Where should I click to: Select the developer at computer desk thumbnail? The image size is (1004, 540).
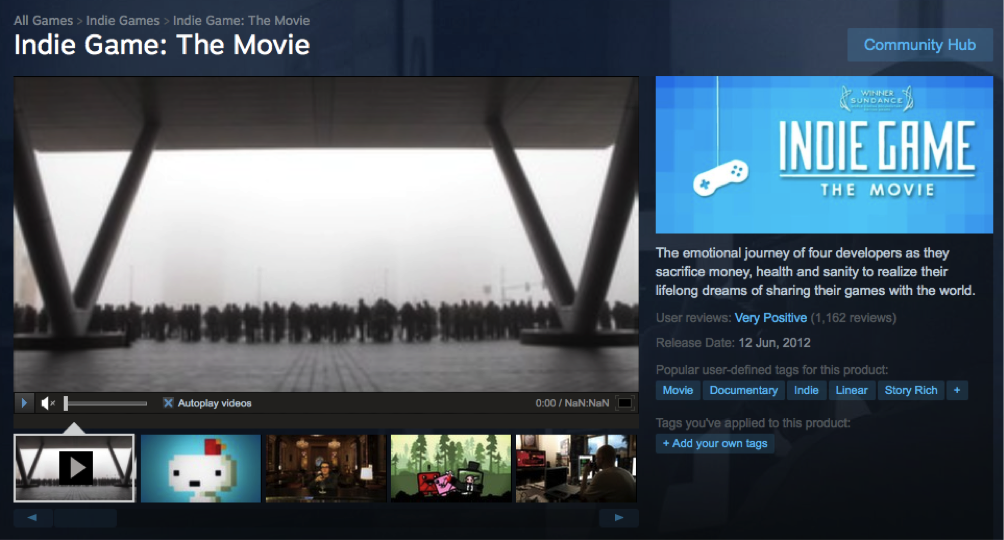(576, 468)
